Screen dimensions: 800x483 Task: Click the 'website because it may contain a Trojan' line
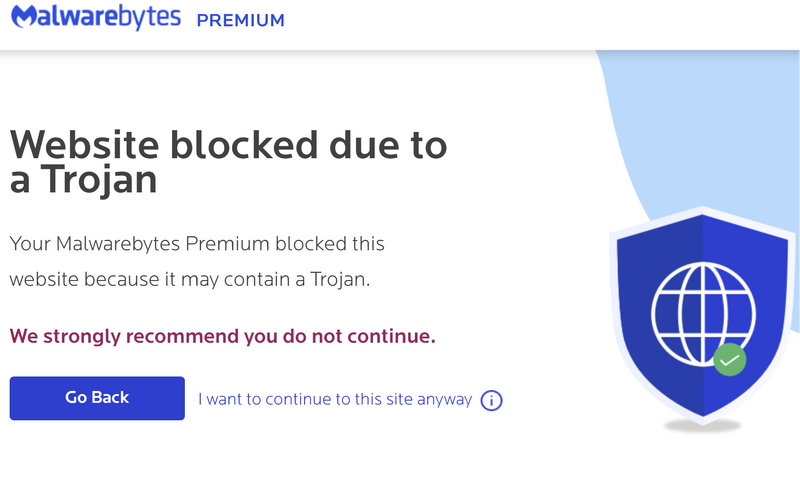point(190,280)
